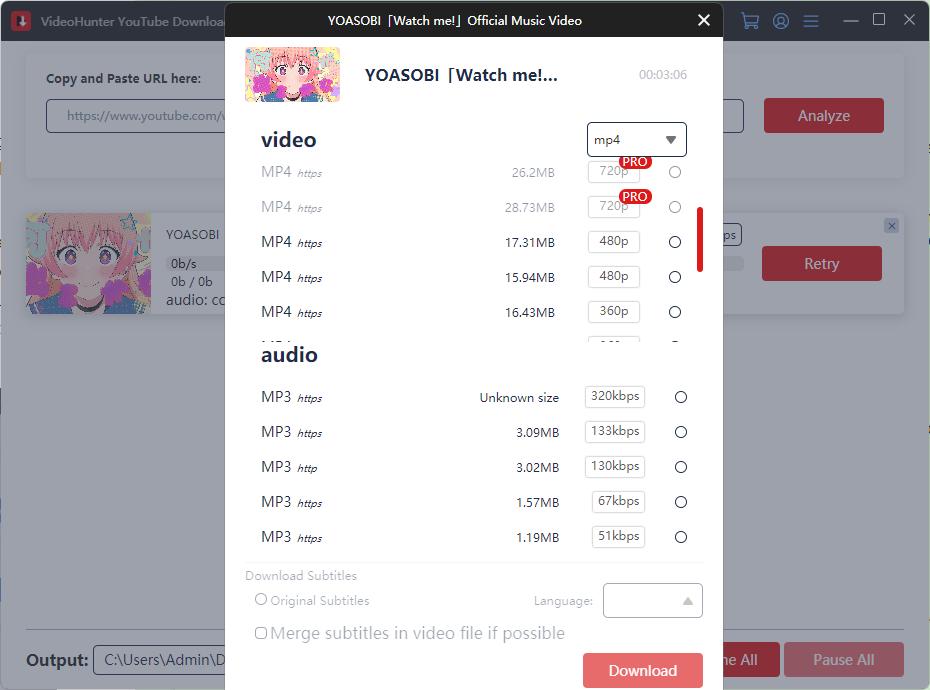Enable Original Subtitles option
This screenshot has height=690, width=930.
click(x=260, y=599)
